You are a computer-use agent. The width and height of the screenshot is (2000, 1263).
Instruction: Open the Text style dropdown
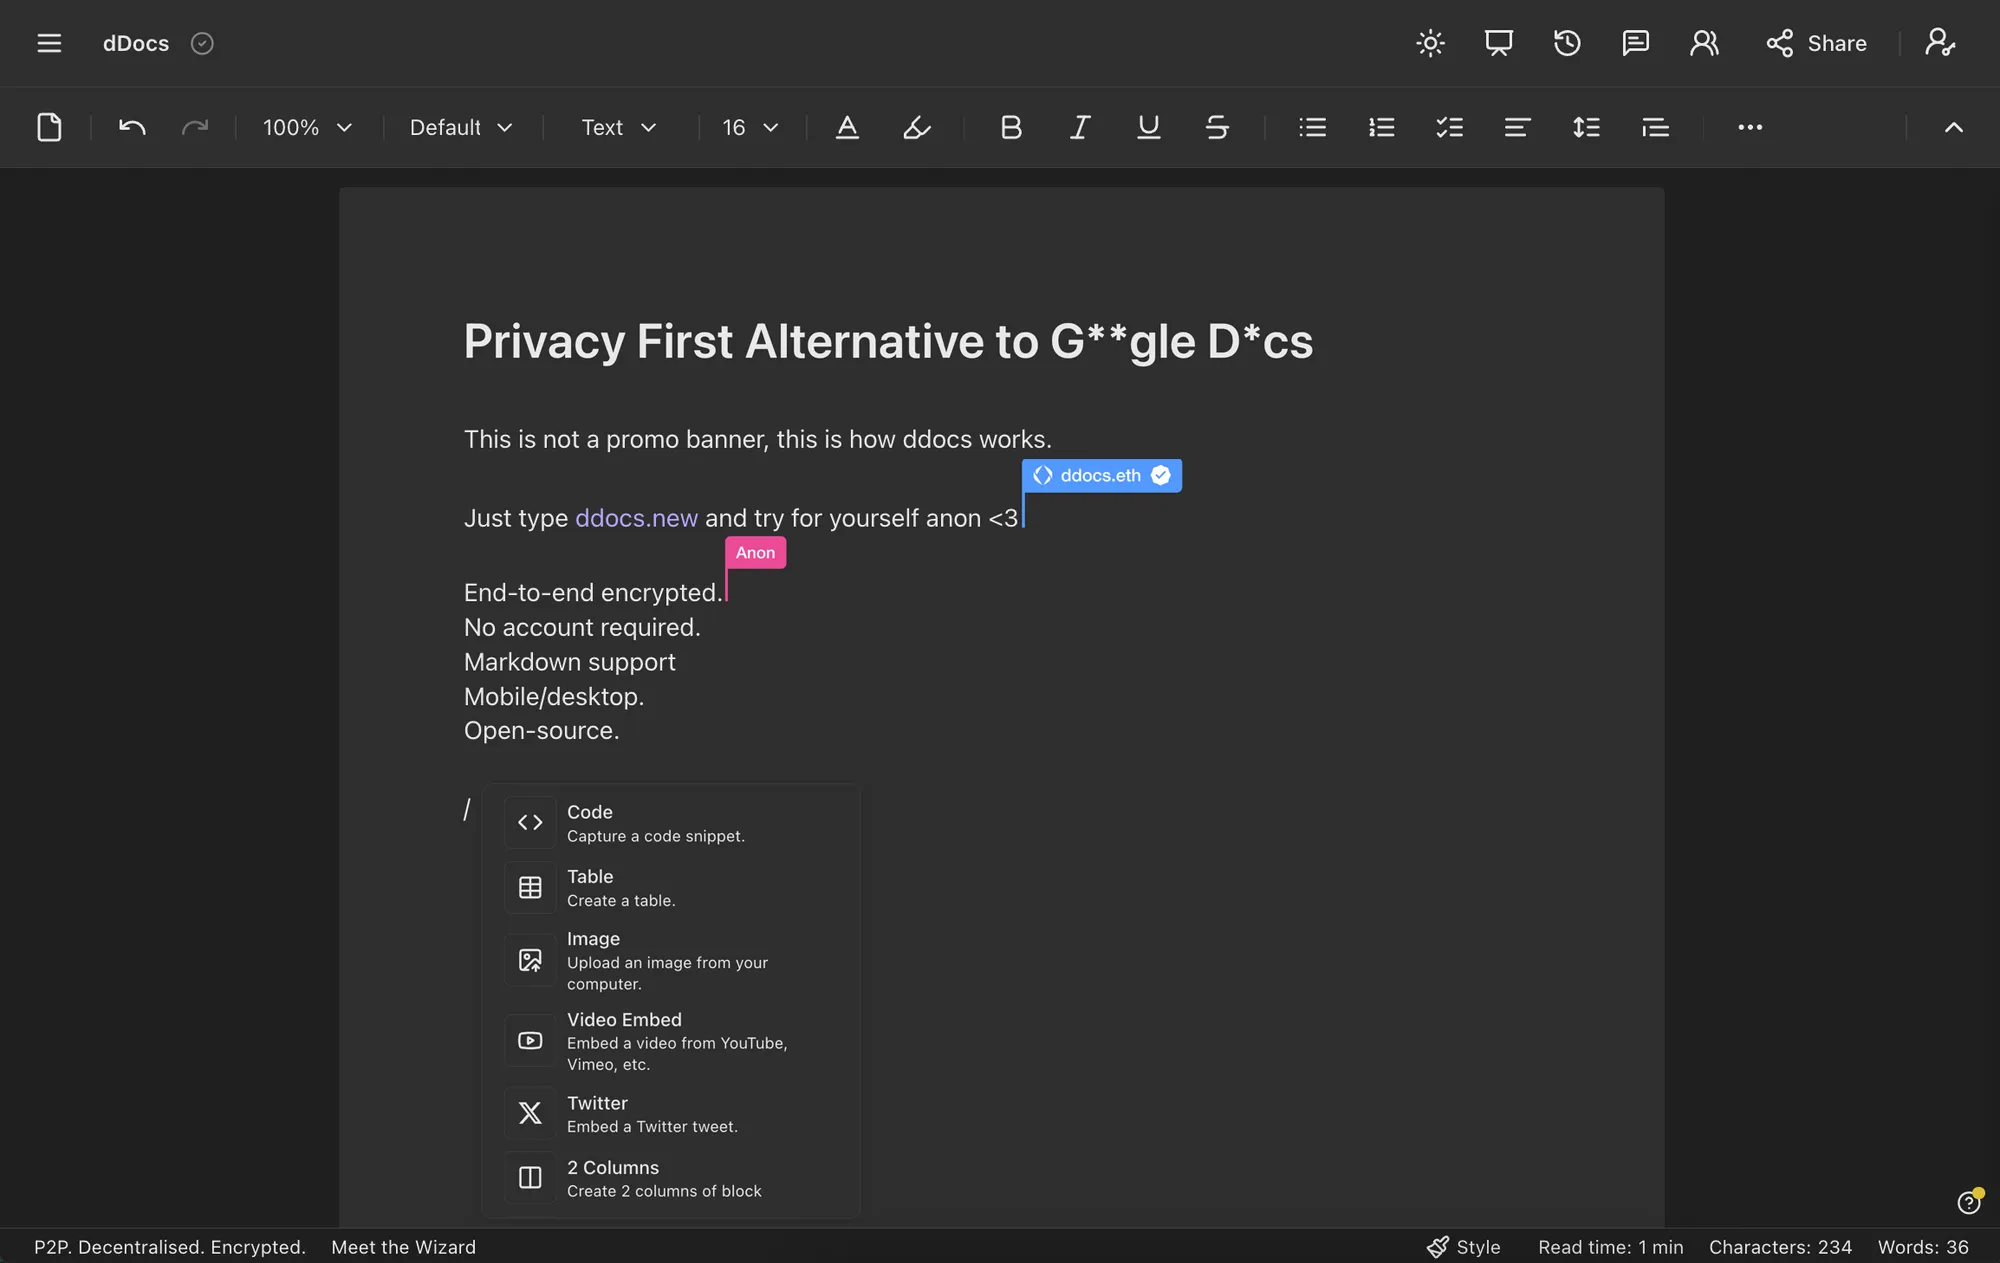click(x=617, y=127)
